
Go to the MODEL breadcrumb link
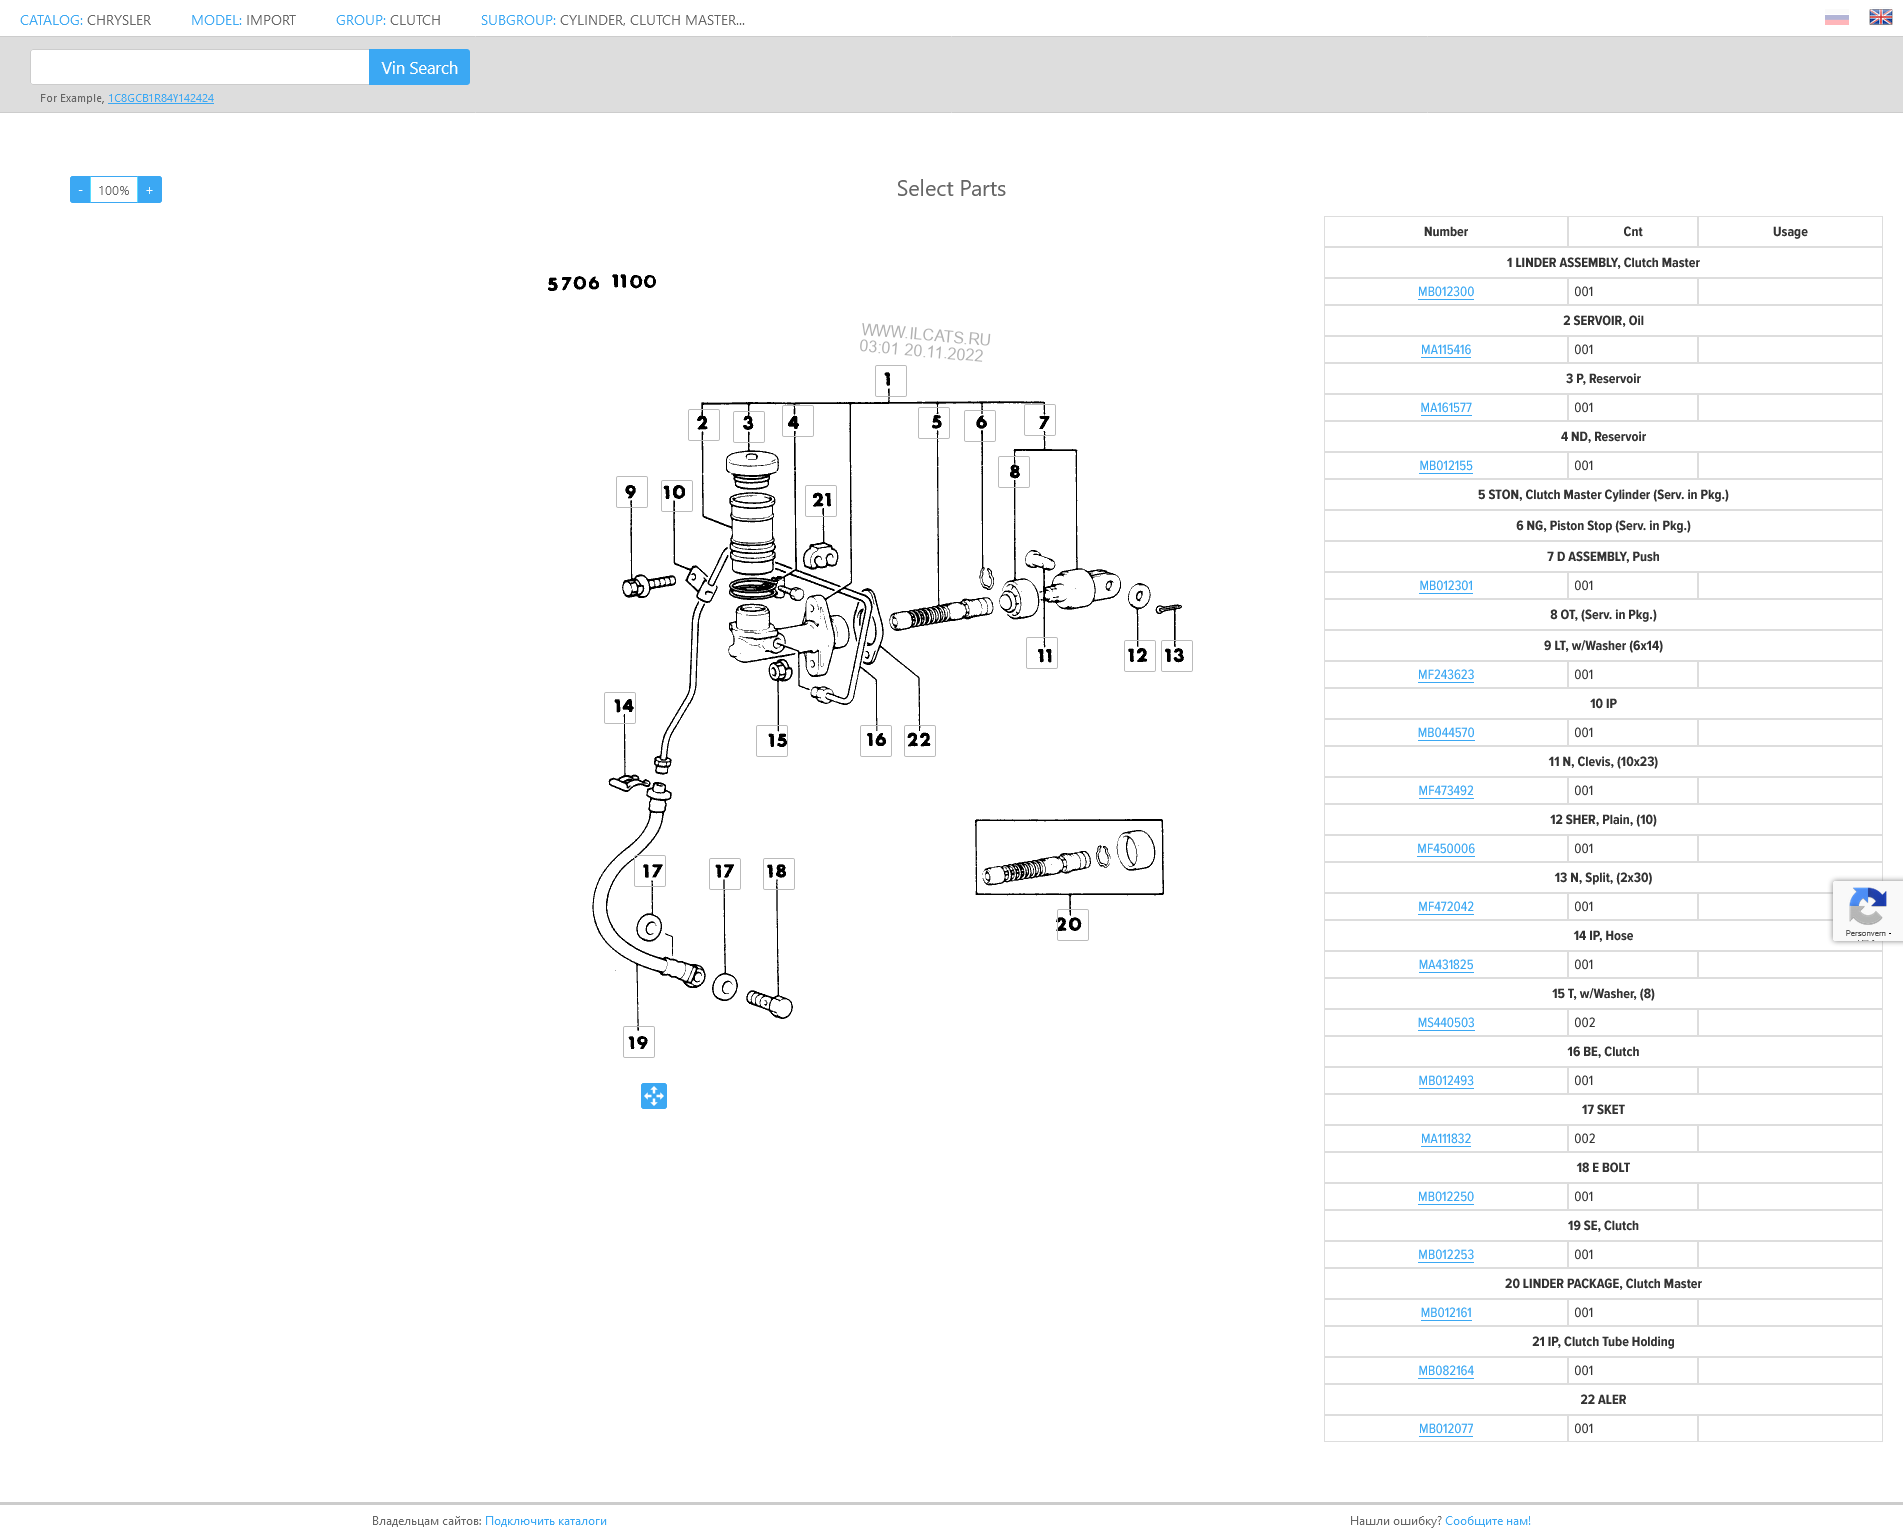pyautogui.click(x=216, y=20)
